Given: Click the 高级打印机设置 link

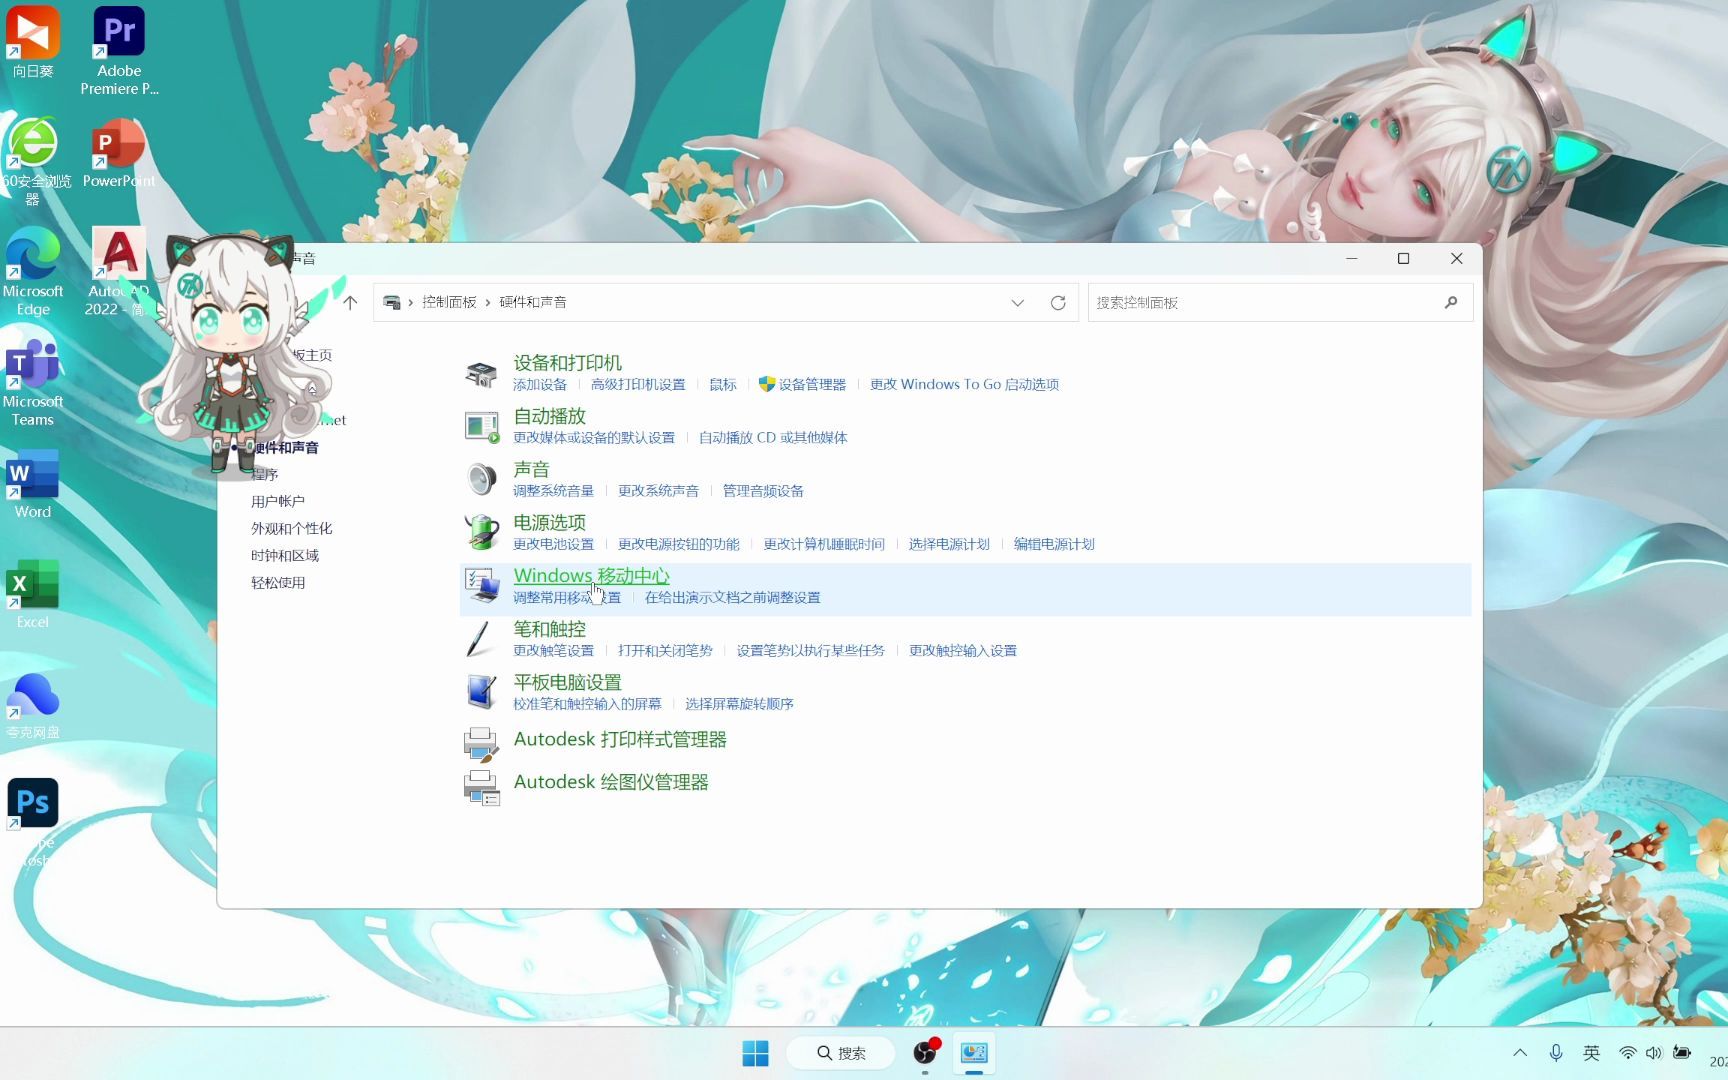Looking at the screenshot, I should coord(638,385).
